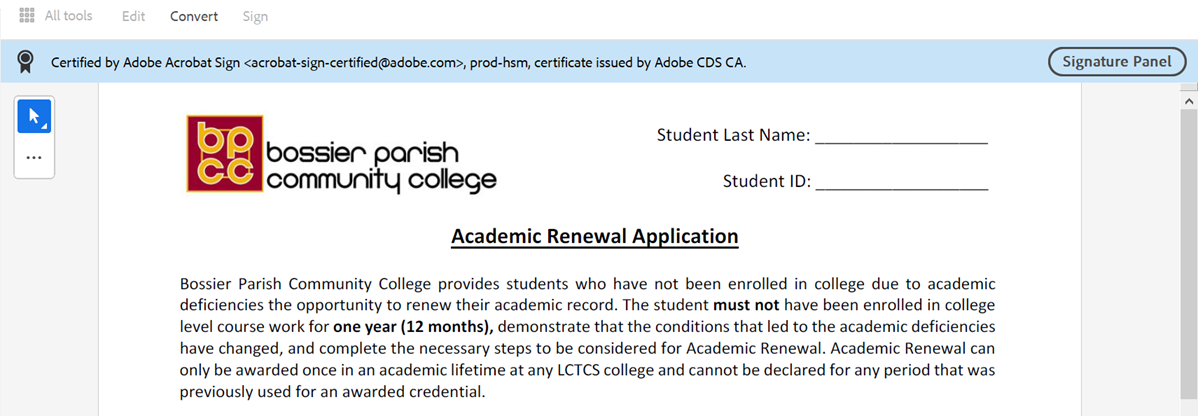Screen dimensions: 1198x416
Task: Click the BPCC college logo image
Action: [x=224, y=155]
